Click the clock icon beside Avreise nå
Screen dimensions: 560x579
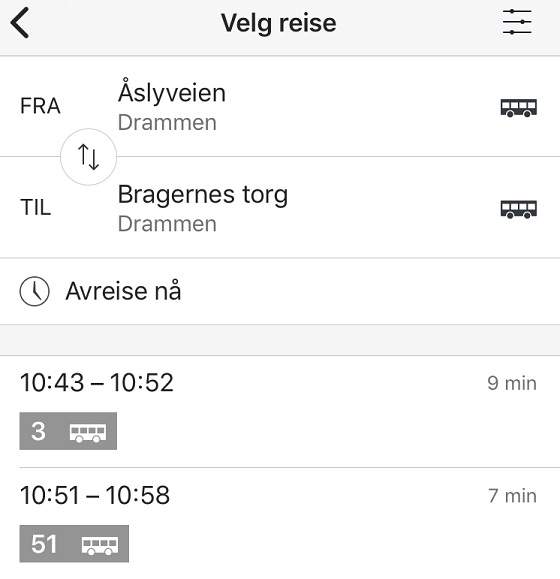click(34, 291)
